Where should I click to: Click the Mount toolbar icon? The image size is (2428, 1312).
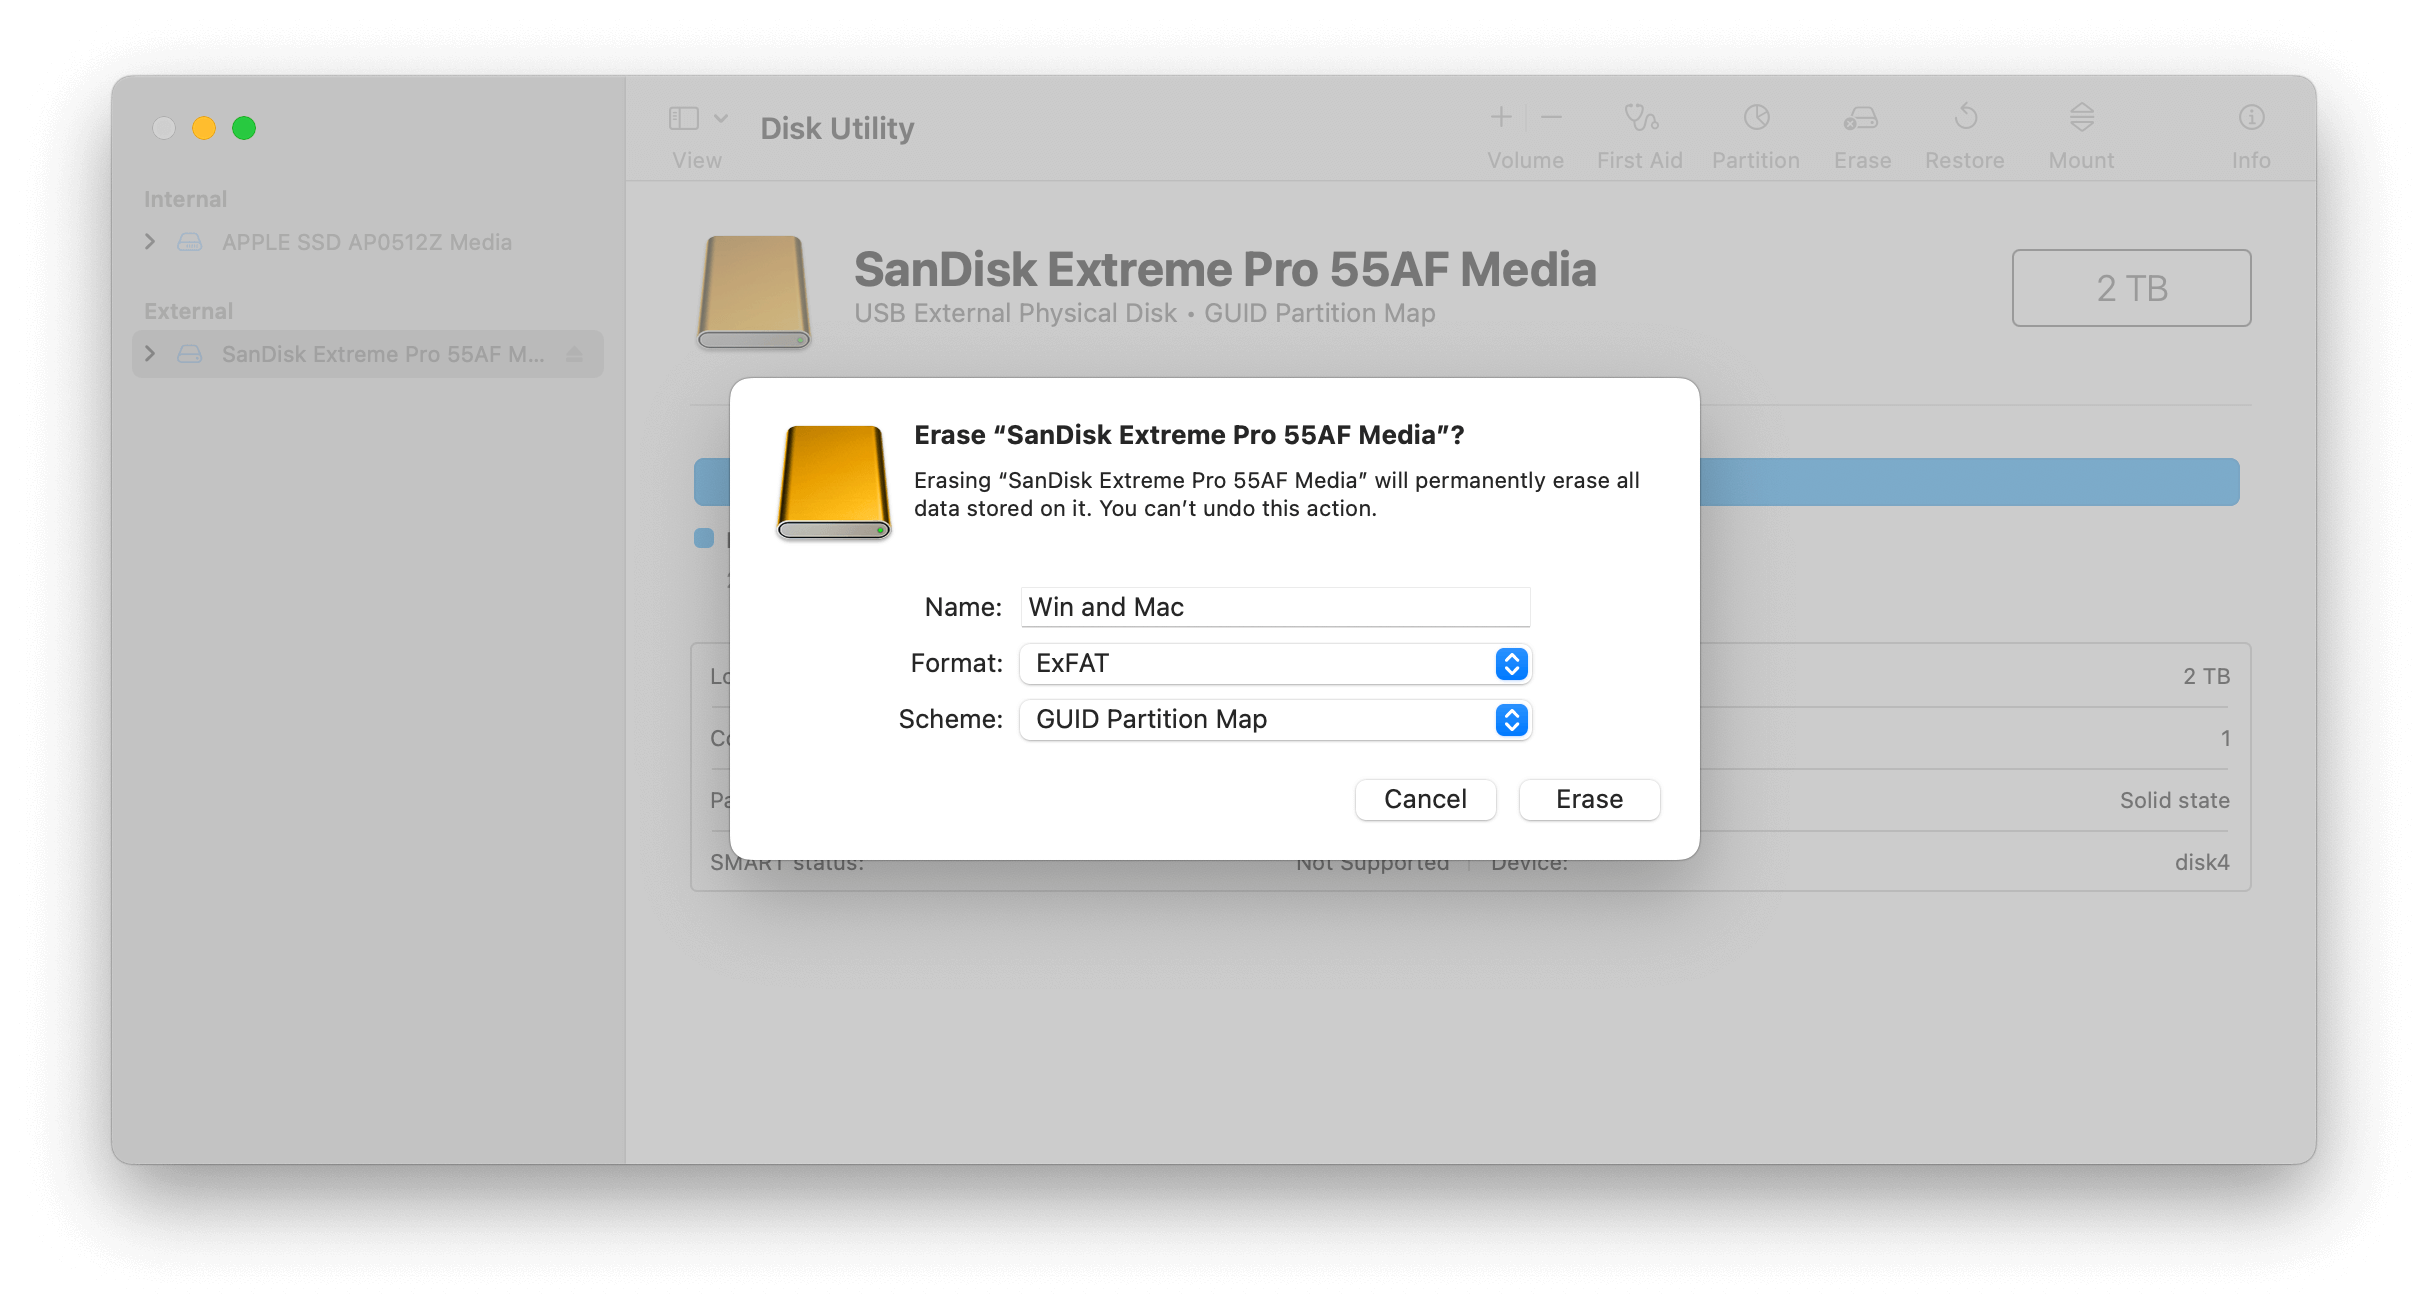tap(2081, 118)
